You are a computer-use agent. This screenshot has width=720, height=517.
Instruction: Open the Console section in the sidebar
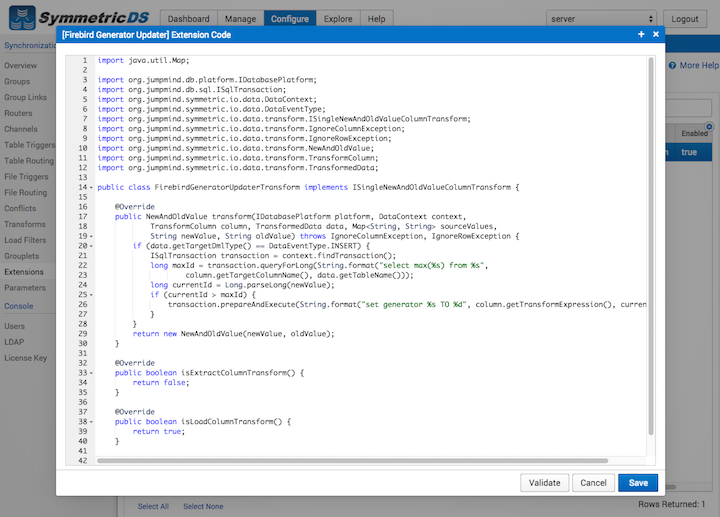pos(19,306)
